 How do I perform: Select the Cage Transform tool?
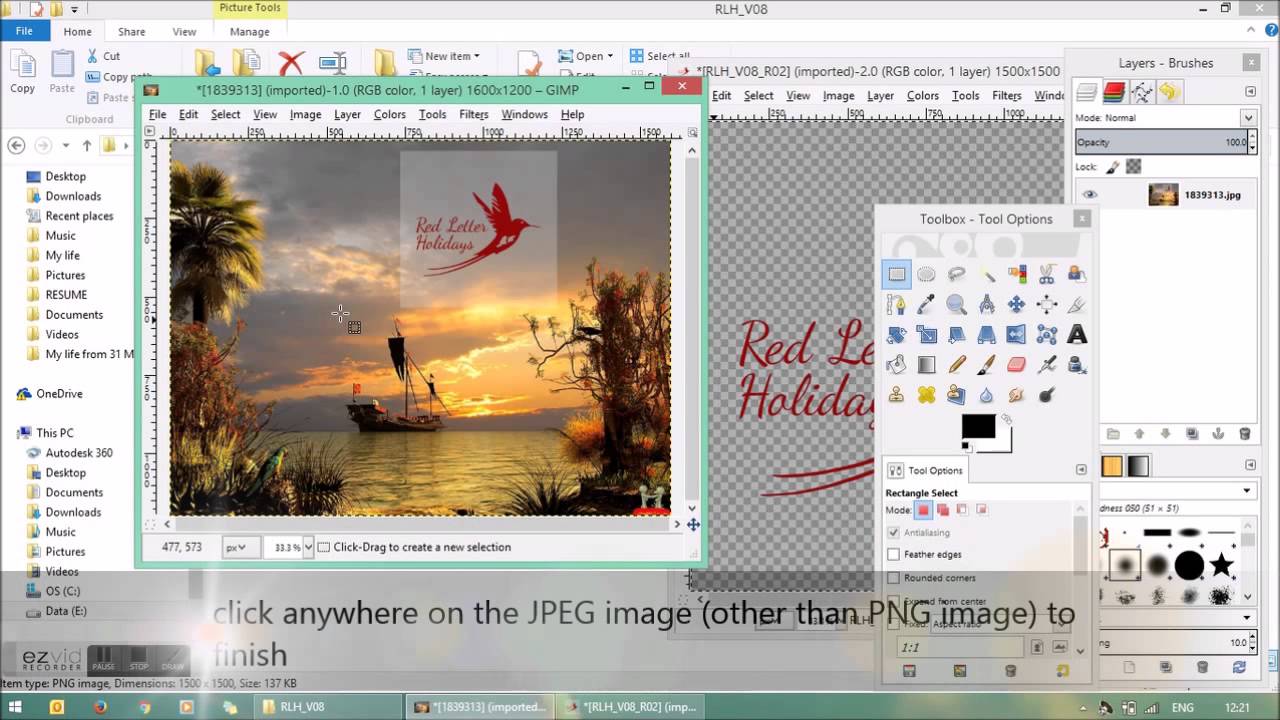(x=1047, y=335)
